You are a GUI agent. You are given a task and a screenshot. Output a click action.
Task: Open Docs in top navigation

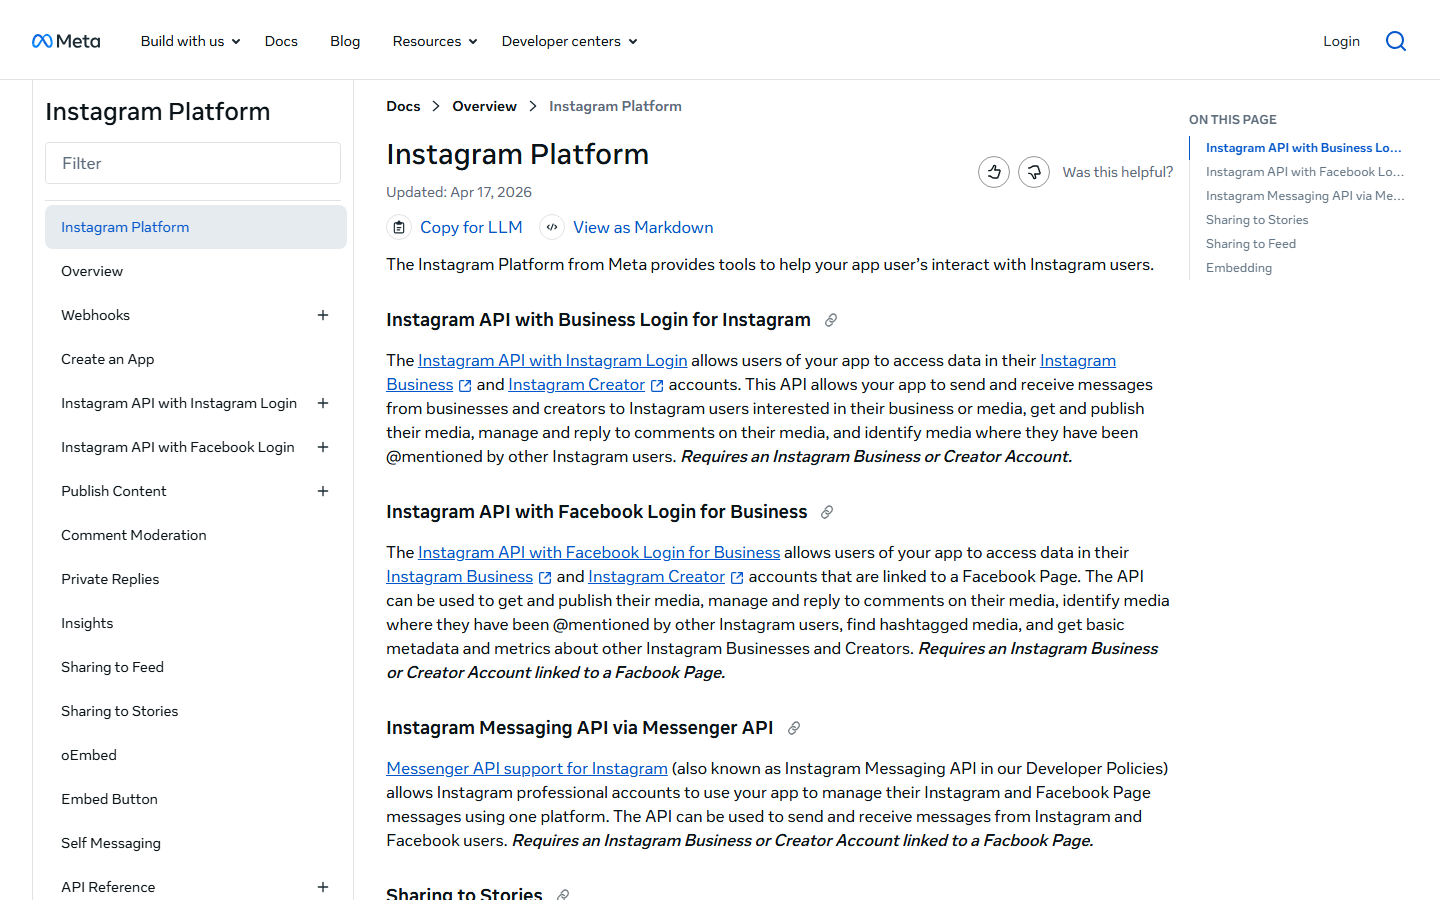(281, 41)
